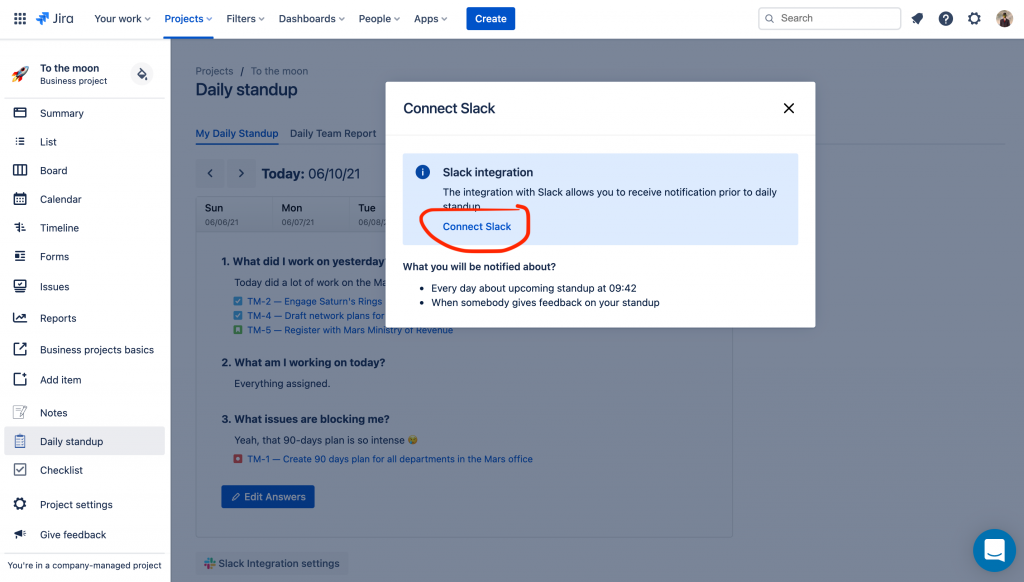
Task: Select Sun 06/06/21 column header
Action: [234, 214]
